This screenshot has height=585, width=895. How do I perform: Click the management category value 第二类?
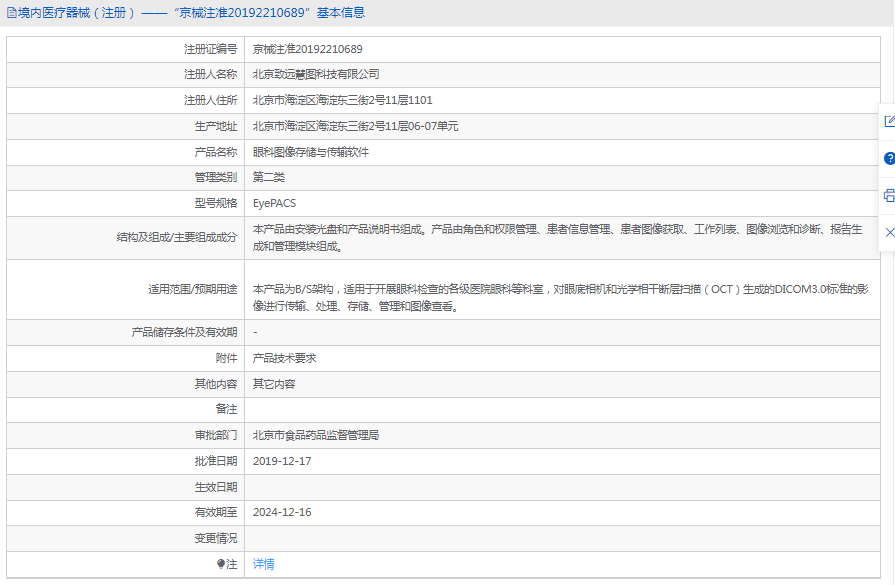(x=269, y=177)
